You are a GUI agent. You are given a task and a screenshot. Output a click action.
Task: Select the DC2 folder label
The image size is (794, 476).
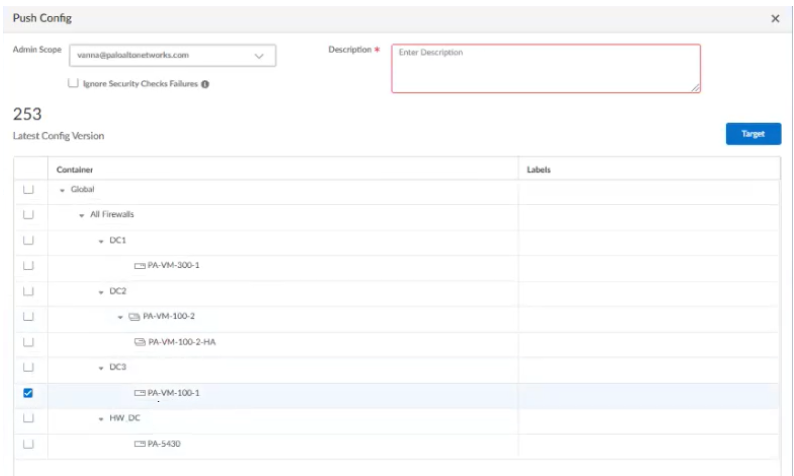118,291
